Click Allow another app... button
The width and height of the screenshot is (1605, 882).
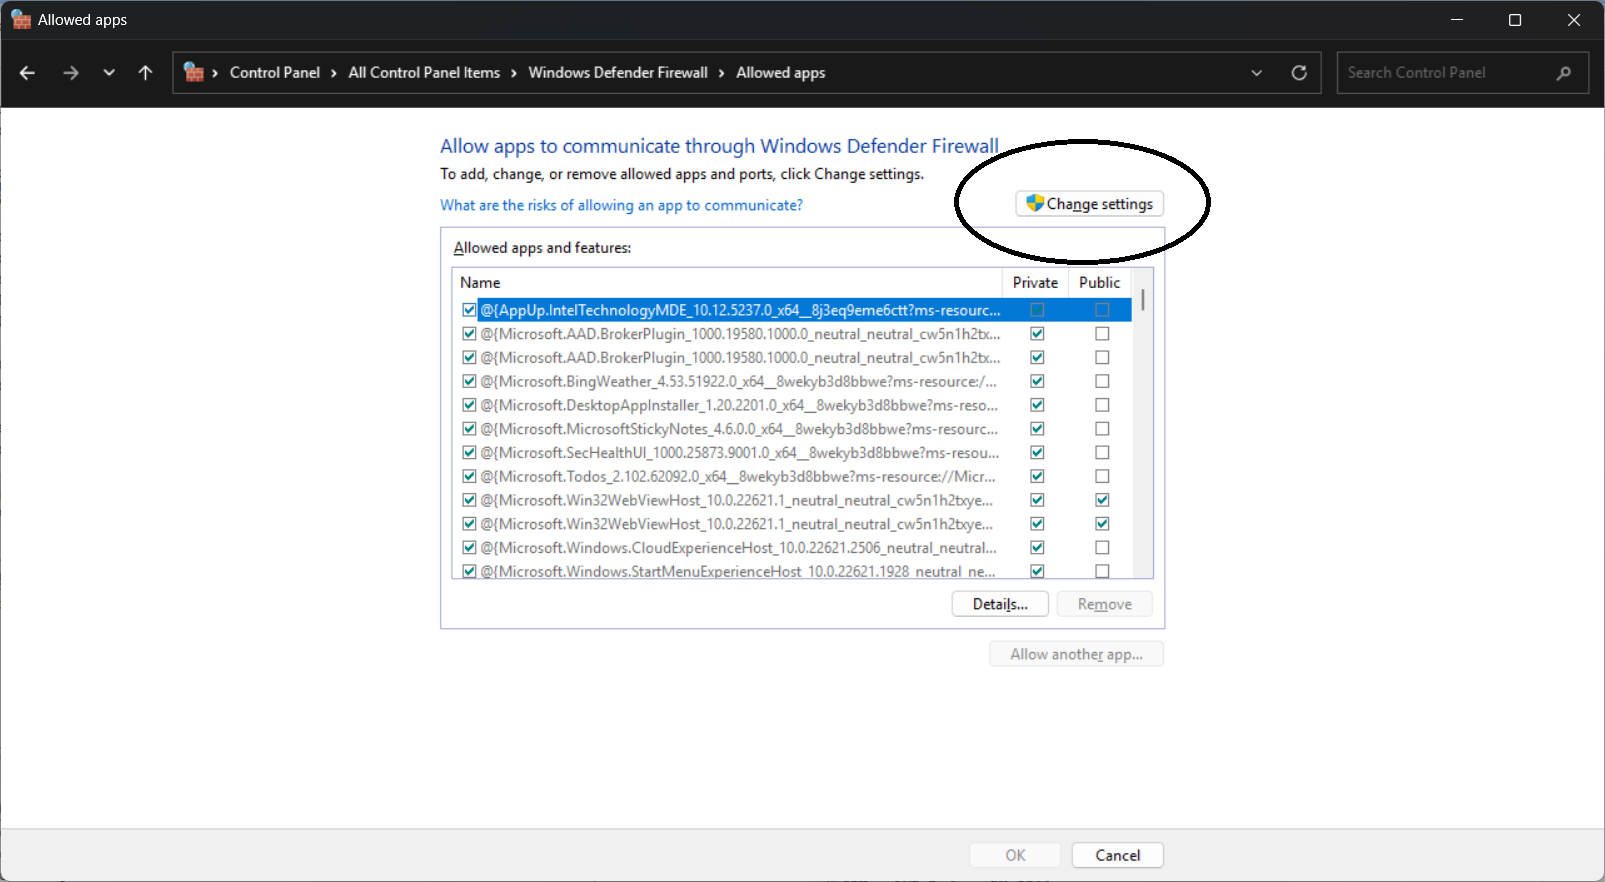(1076, 654)
